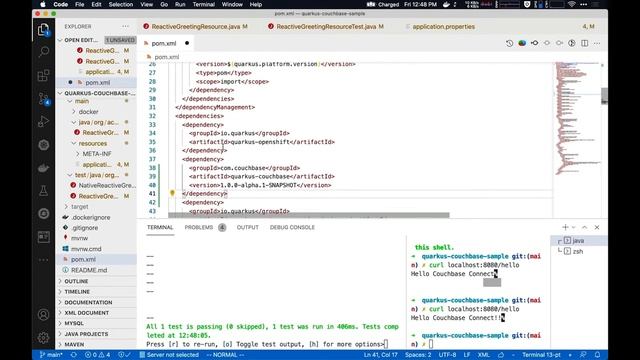Click the notifications bell in status bar
Viewport: 640px width, 360px height.
[x=598, y=355]
